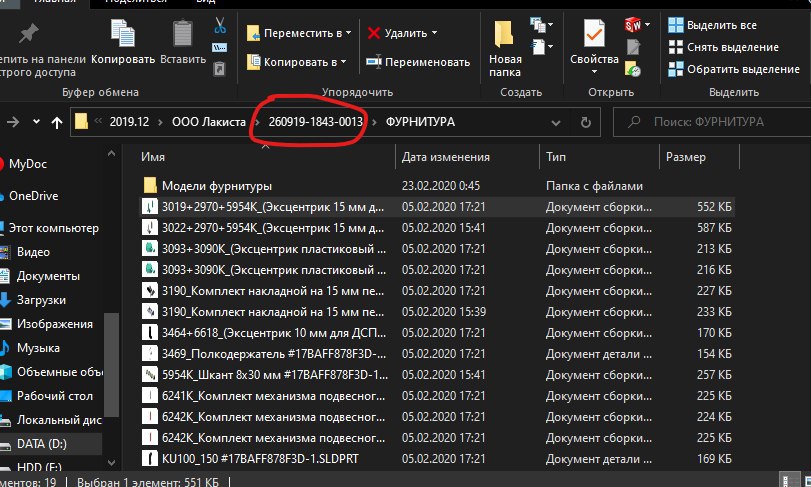811x487 pixels.
Task: Select MyDoc in the navigation pane
Action: (x=28, y=164)
